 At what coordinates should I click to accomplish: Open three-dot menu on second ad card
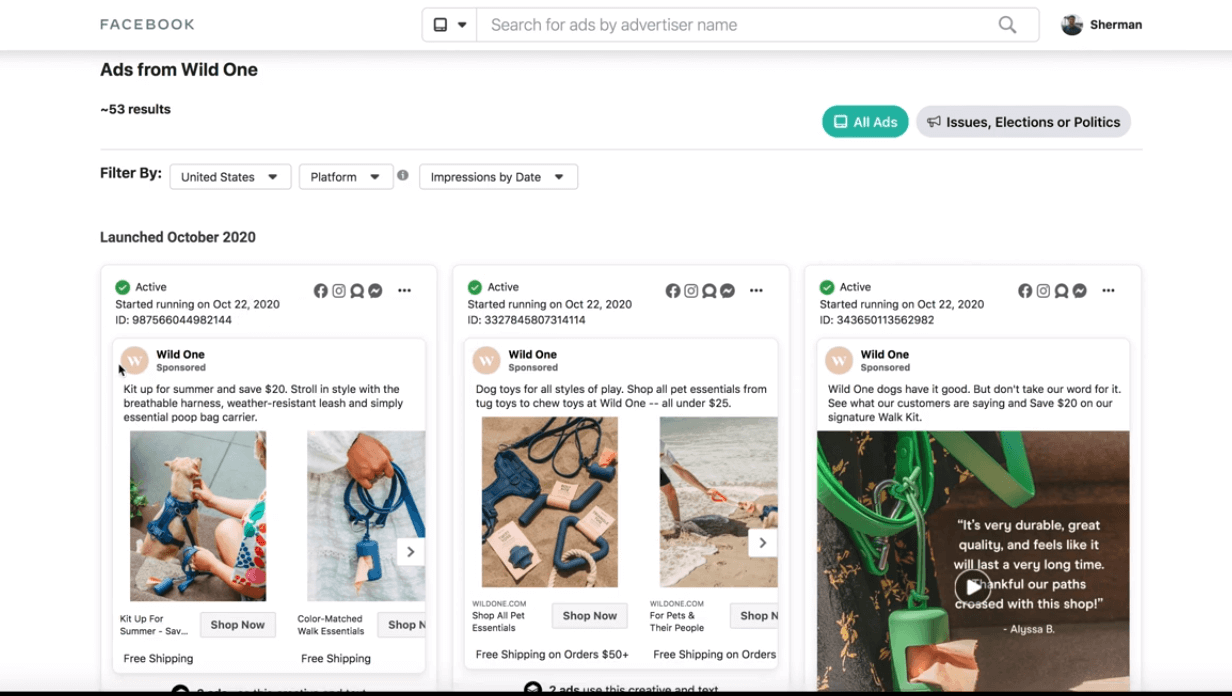pyautogui.click(x=756, y=291)
